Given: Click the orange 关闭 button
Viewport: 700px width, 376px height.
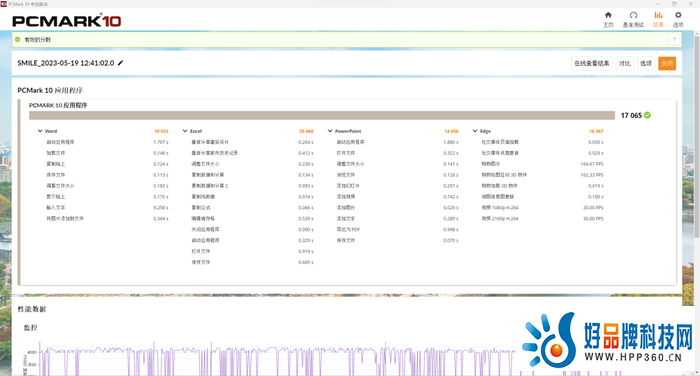Looking at the screenshot, I should pyautogui.click(x=667, y=63).
